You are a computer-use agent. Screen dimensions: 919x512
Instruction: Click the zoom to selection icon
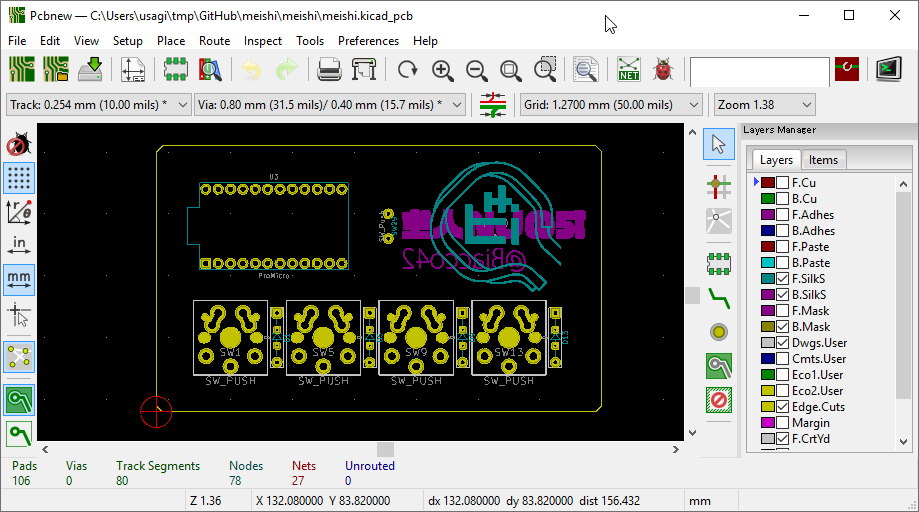[545, 69]
